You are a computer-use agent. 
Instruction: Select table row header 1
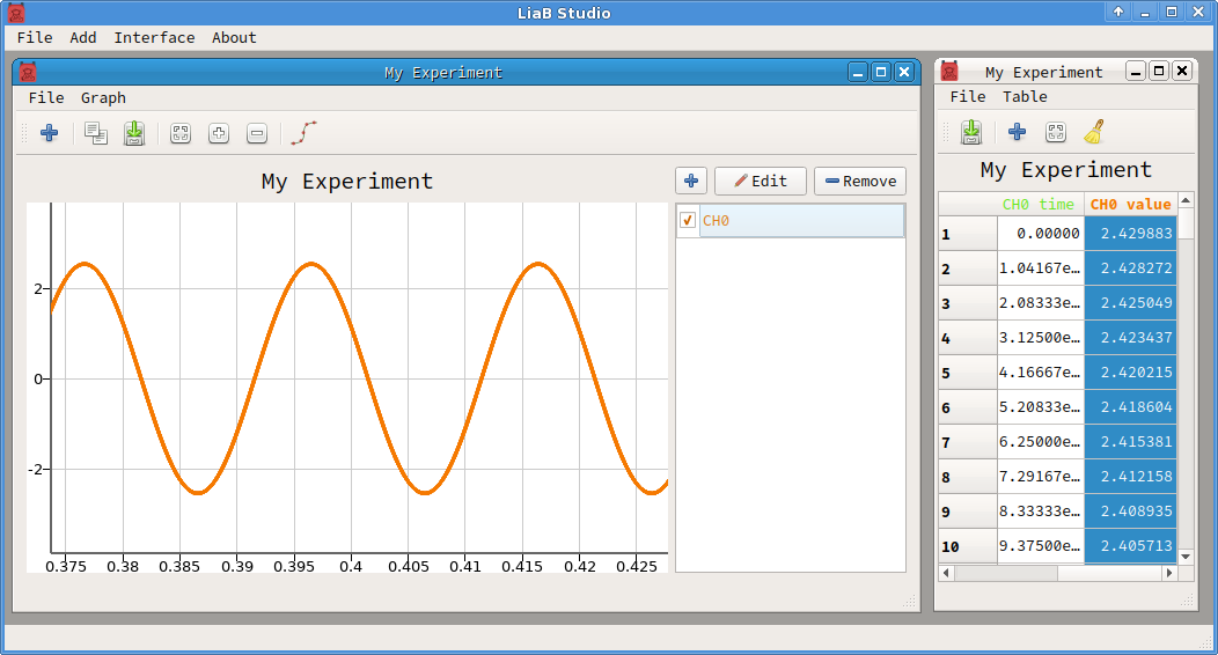tap(967, 233)
